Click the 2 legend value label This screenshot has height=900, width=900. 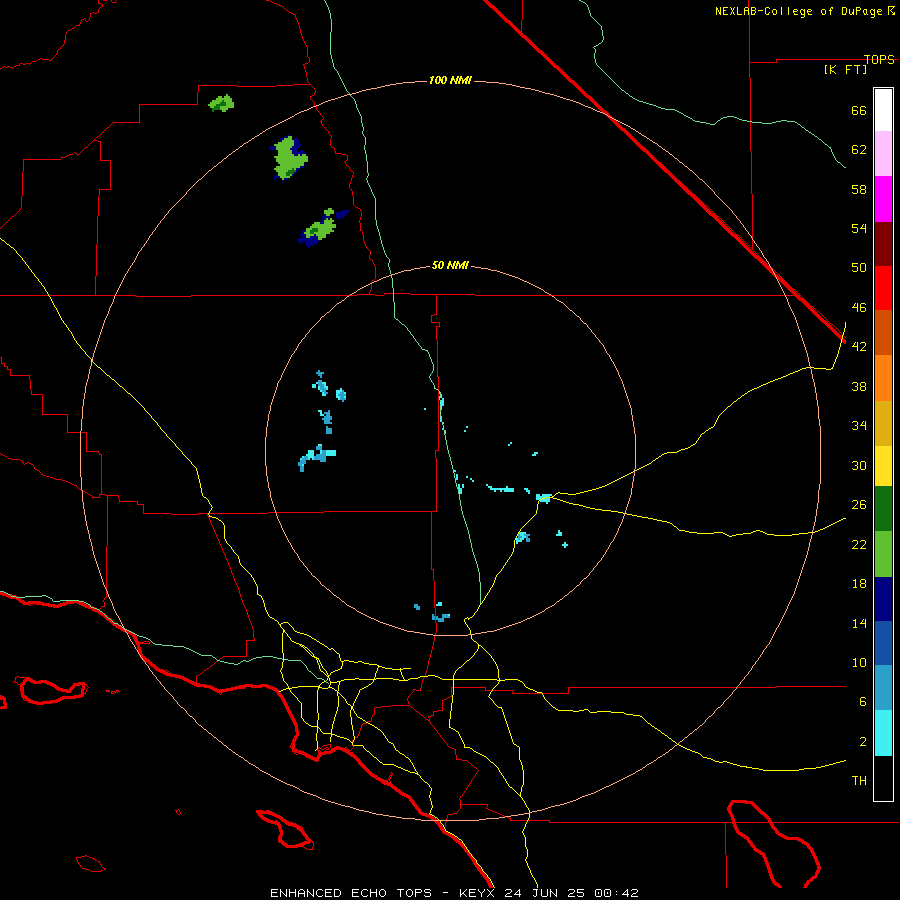[863, 742]
